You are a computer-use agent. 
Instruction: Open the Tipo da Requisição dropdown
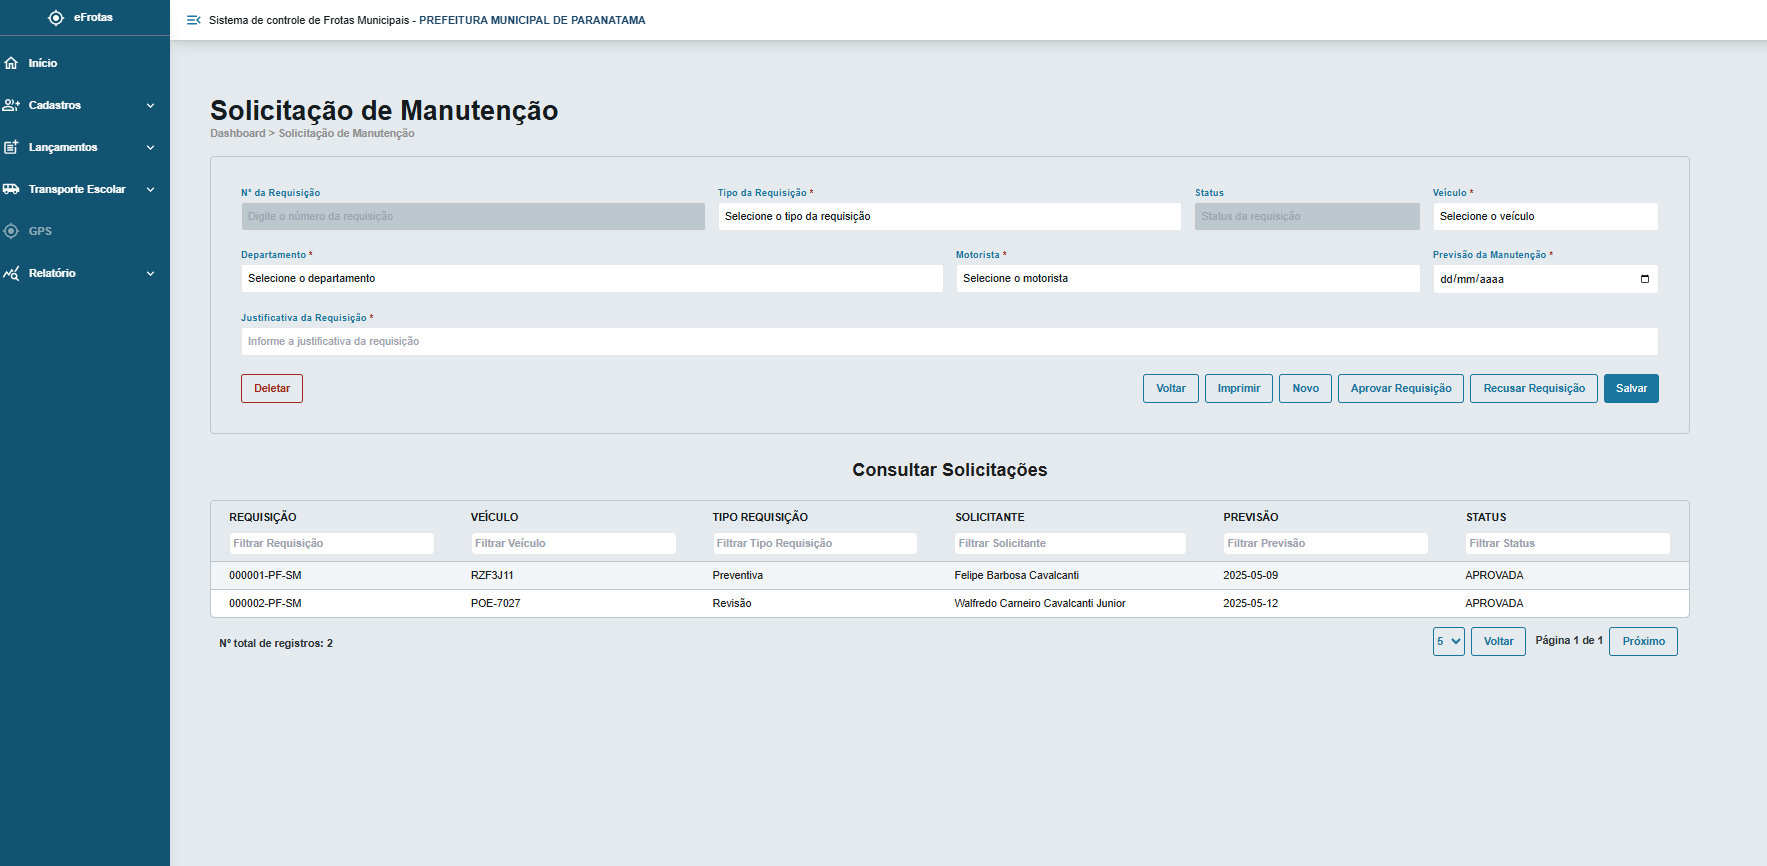(948, 217)
